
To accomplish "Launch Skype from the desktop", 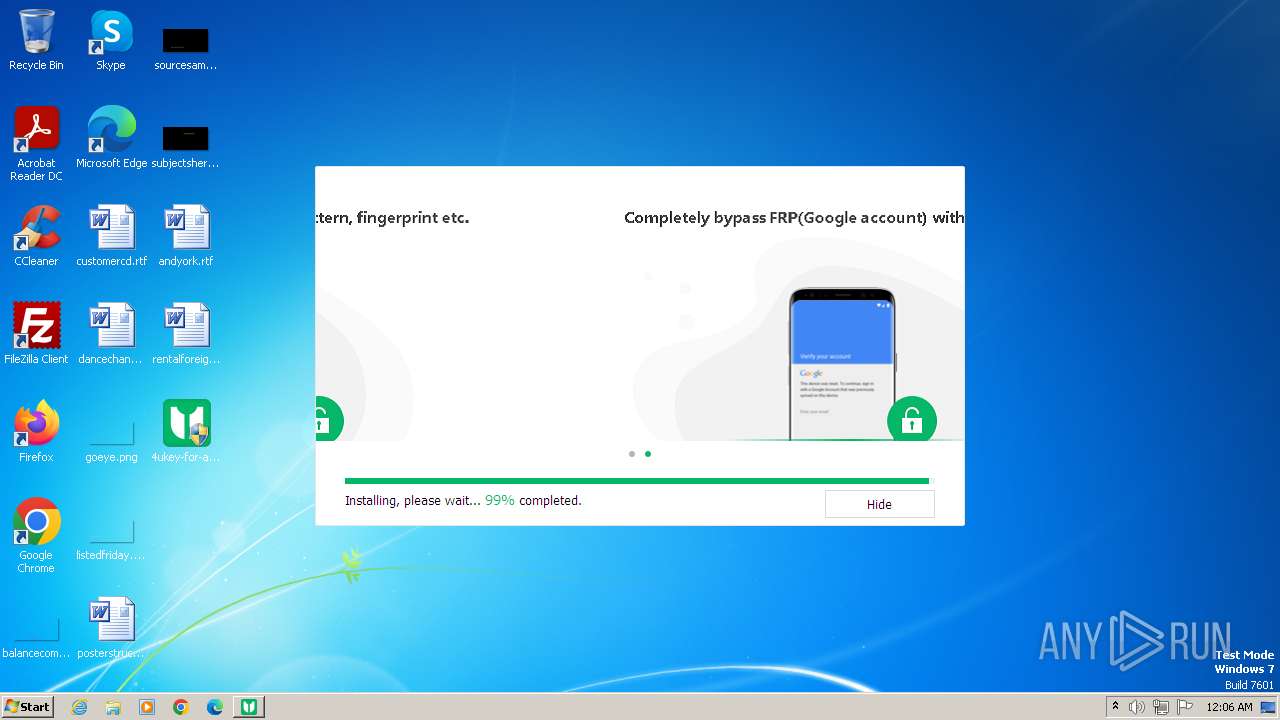I will [x=111, y=40].
